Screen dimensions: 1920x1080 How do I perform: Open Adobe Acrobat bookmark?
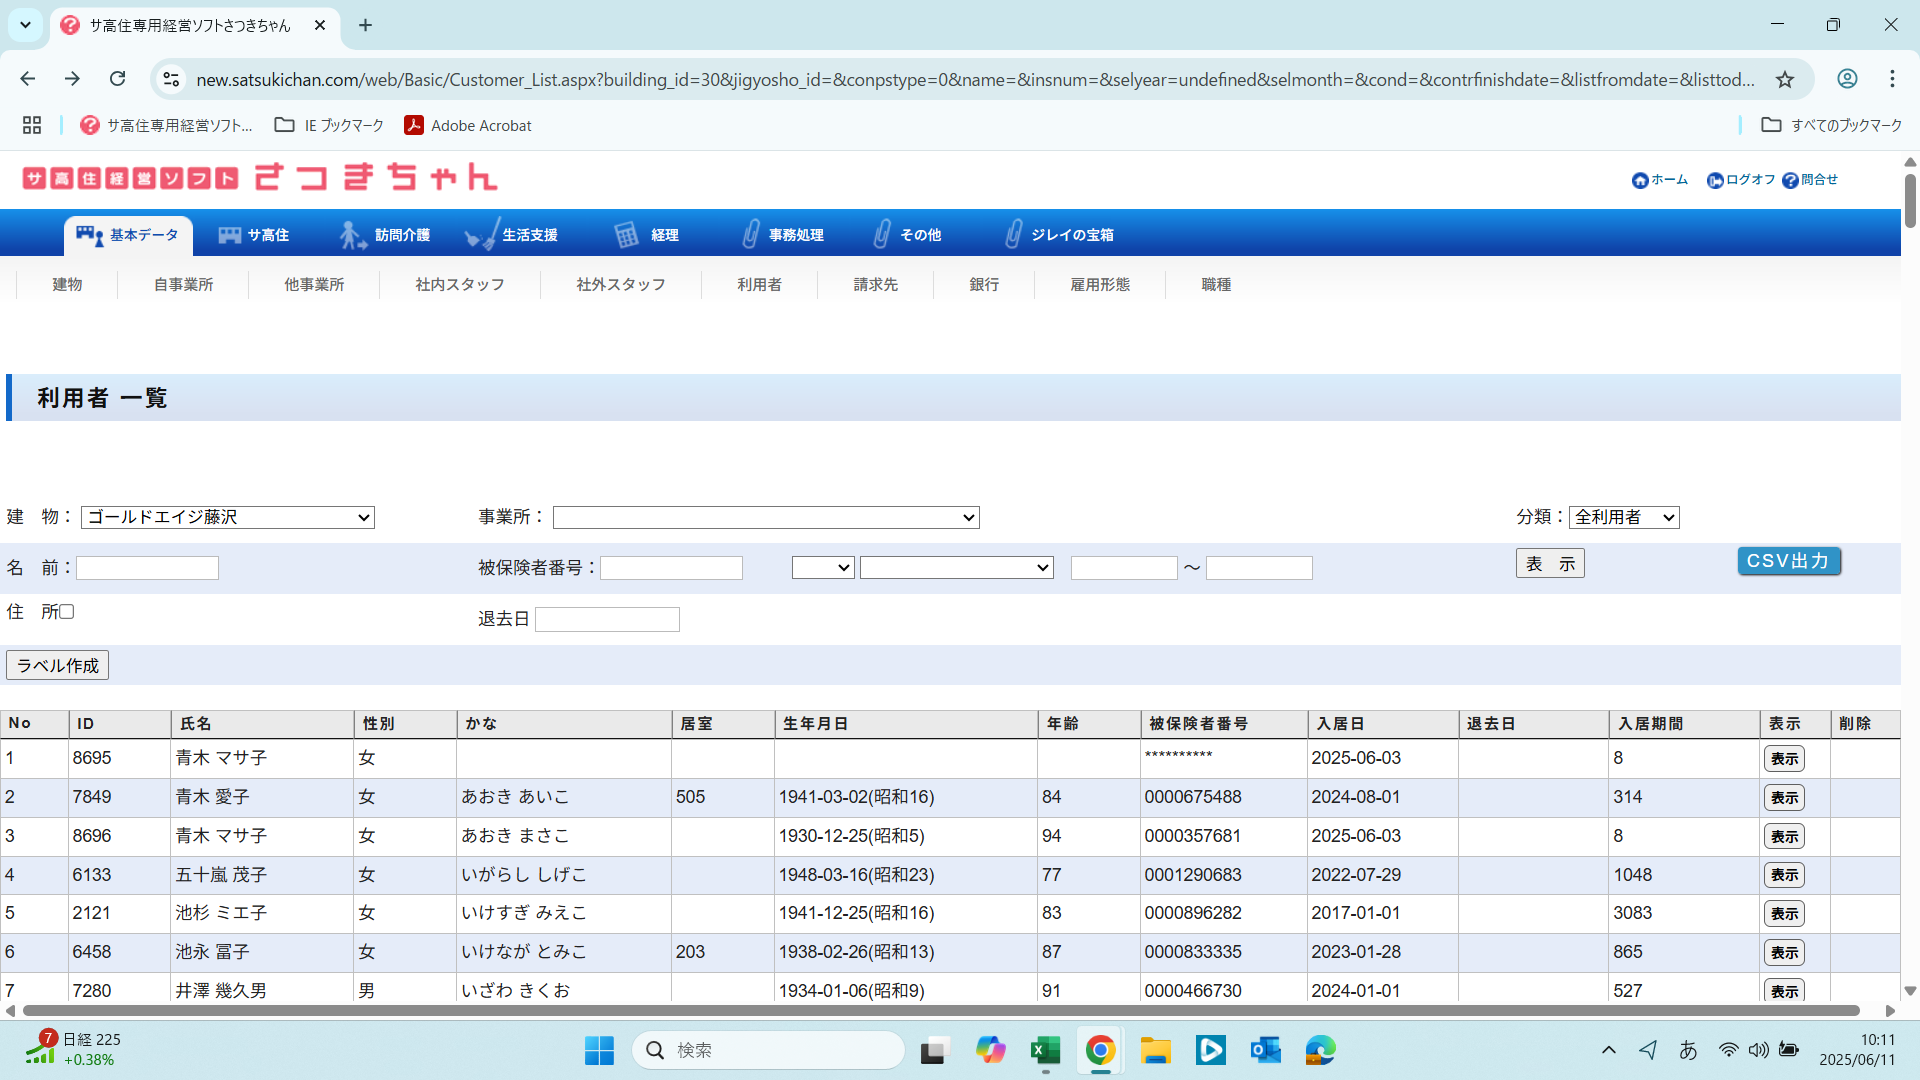[467, 125]
